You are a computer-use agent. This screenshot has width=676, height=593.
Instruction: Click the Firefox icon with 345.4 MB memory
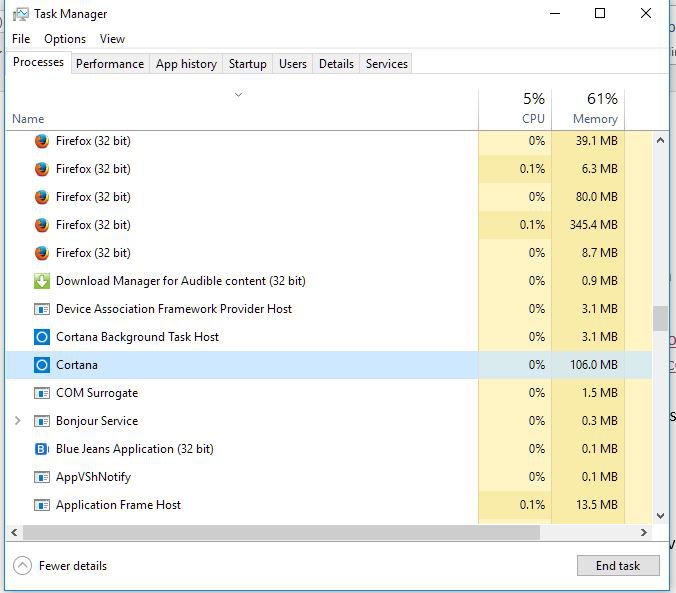42,225
